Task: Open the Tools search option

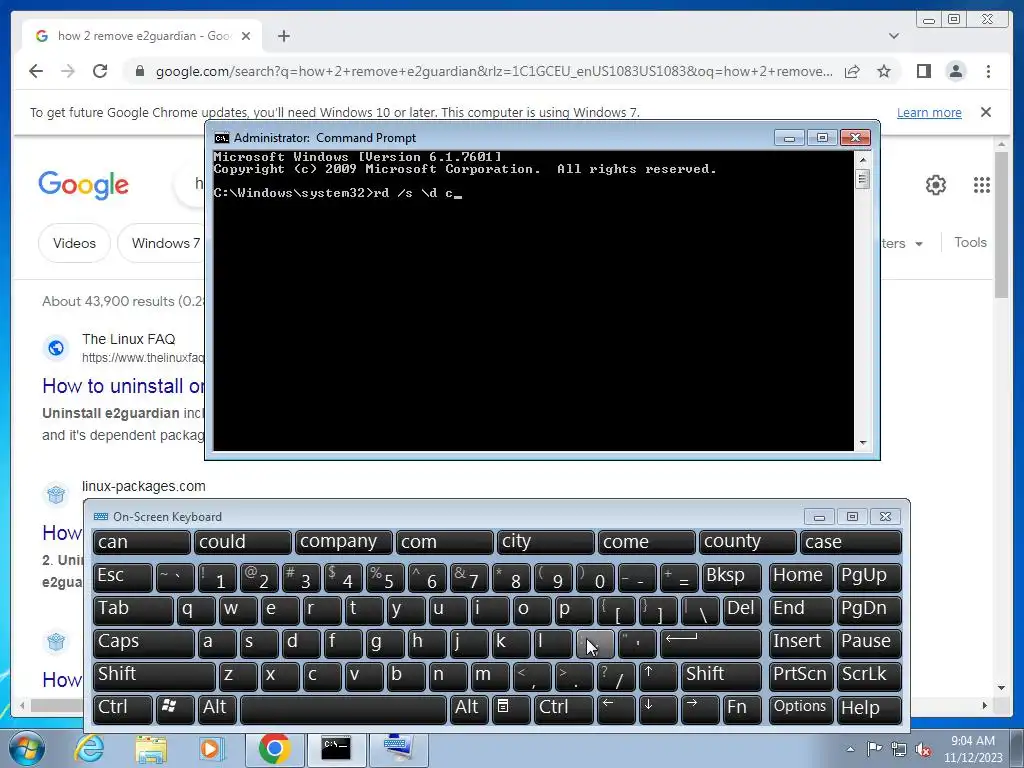Action: (x=970, y=242)
